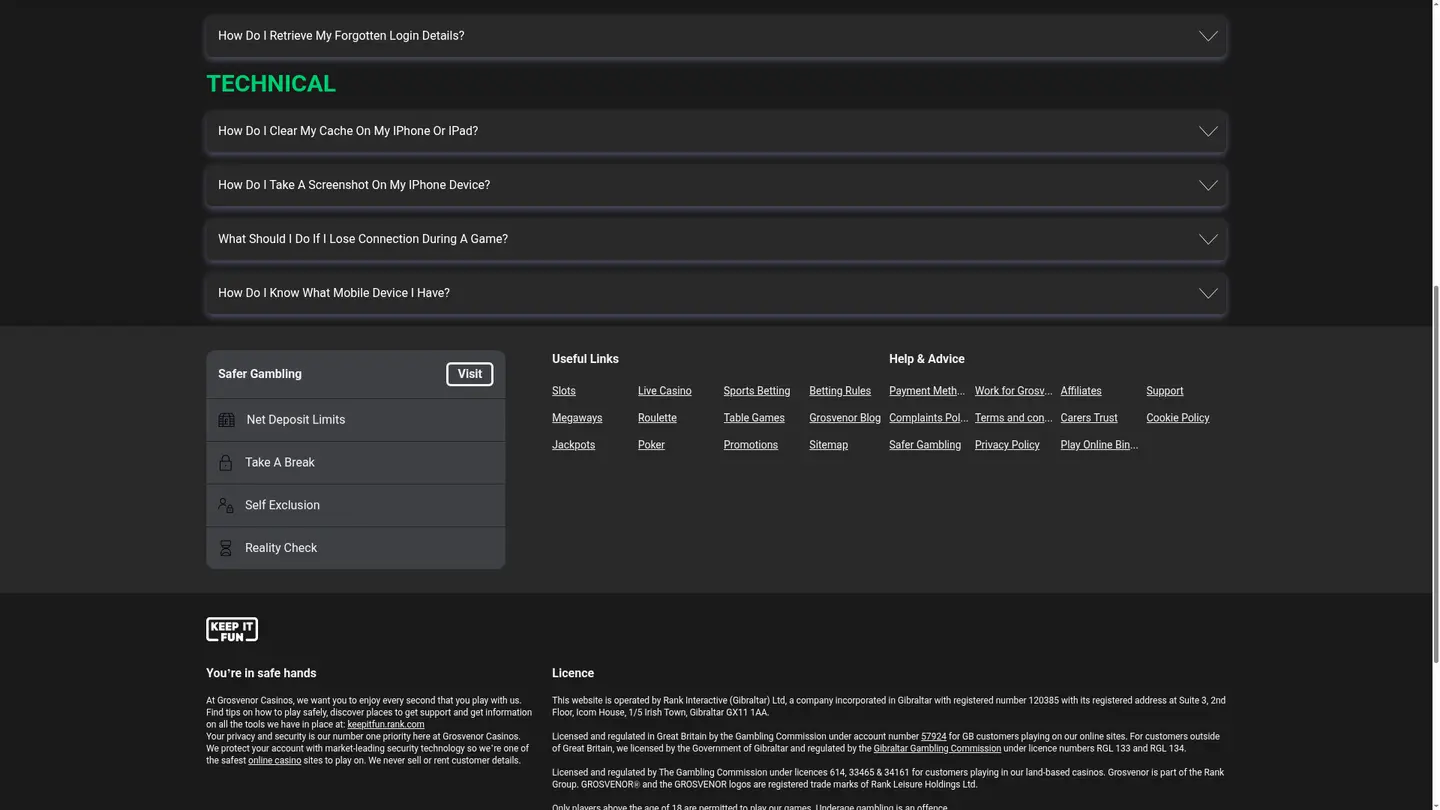The height and width of the screenshot is (810, 1440).
Task: Visit the Table Games link
Action: pyautogui.click(x=754, y=418)
